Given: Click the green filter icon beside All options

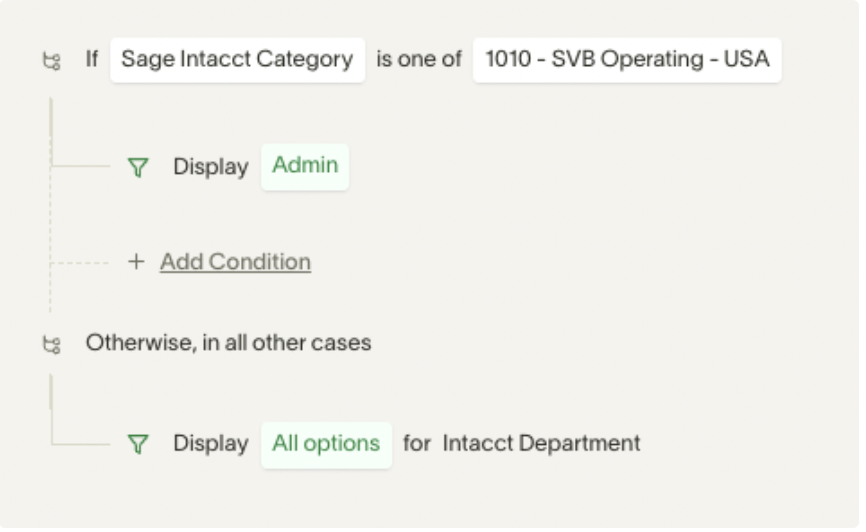Looking at the screenshot, I should (x=138, y=445).
